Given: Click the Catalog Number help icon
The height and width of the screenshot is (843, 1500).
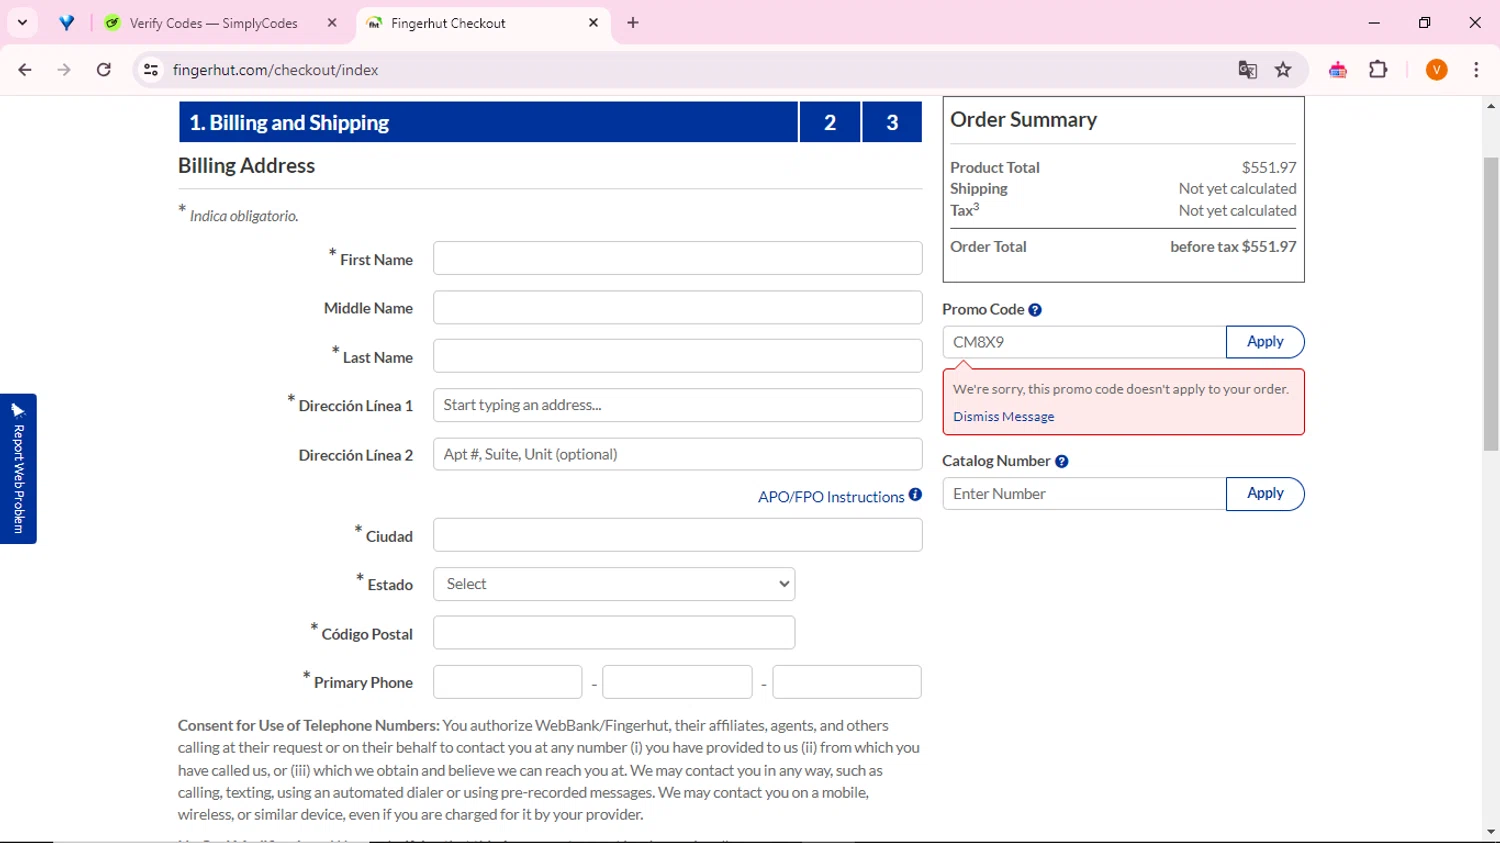Looking at the screenshot, I should (1062, 461).
